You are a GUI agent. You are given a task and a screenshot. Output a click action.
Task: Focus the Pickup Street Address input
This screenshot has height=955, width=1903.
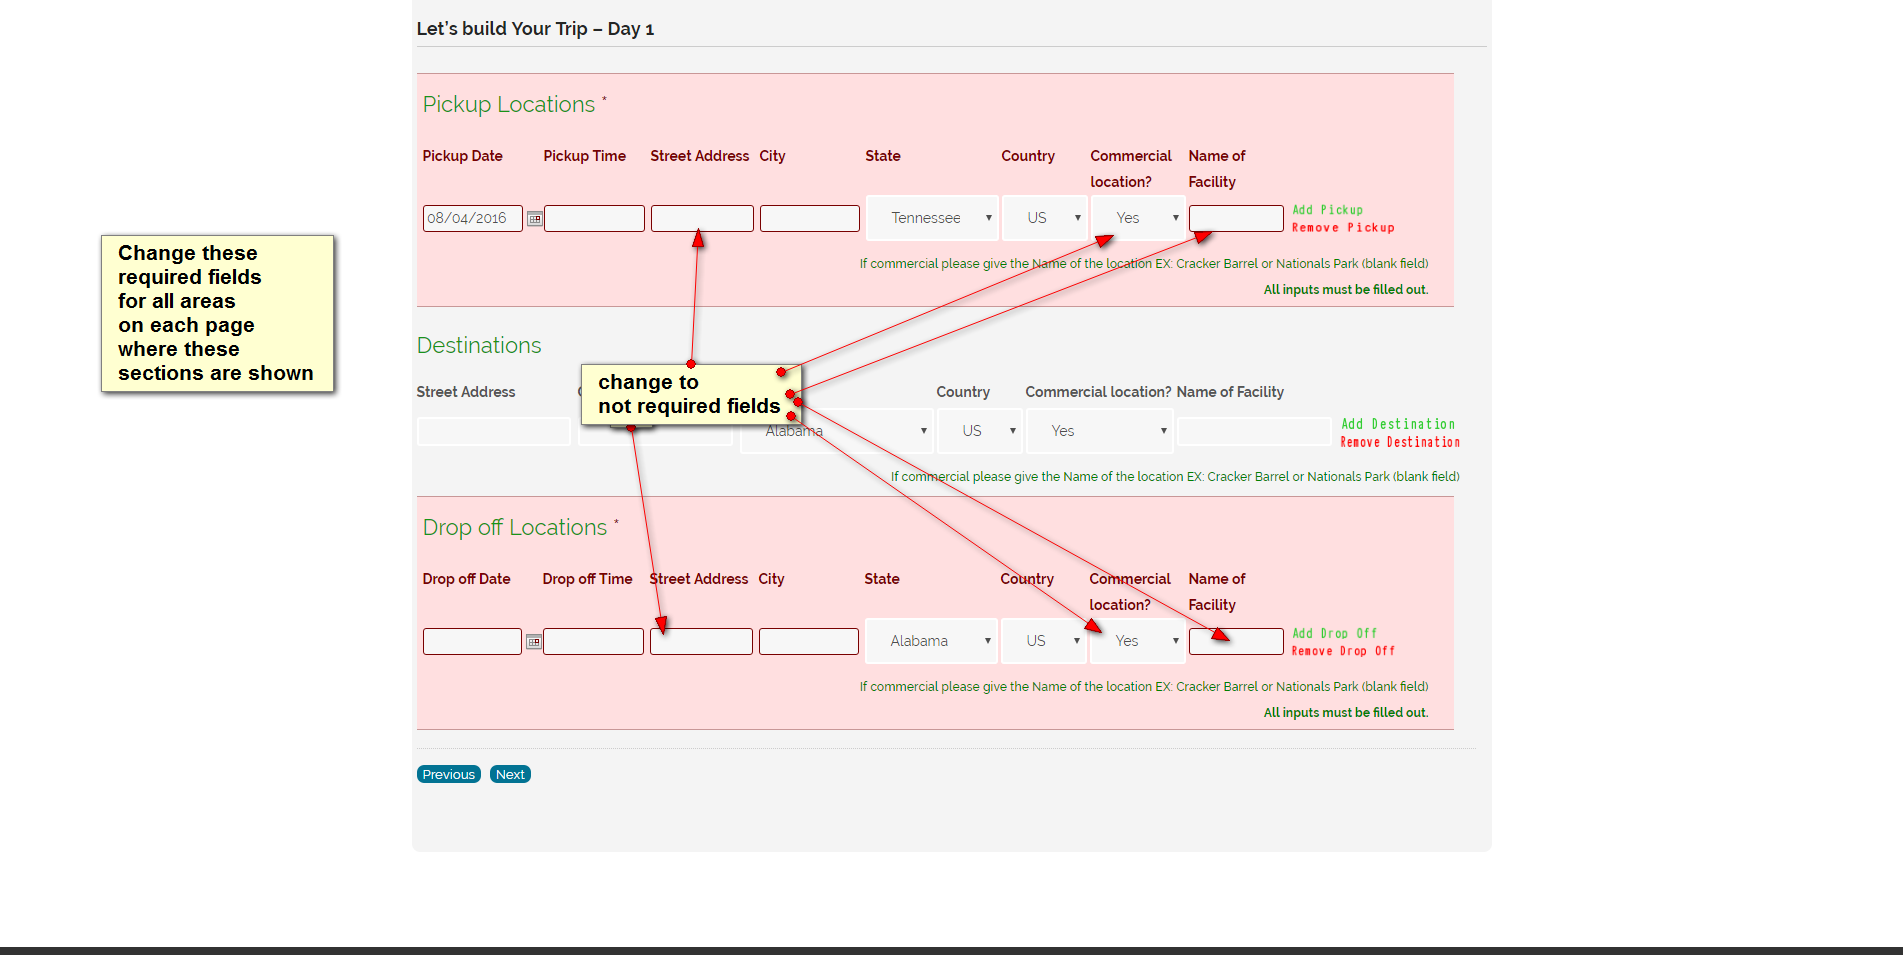coord(702,218)
